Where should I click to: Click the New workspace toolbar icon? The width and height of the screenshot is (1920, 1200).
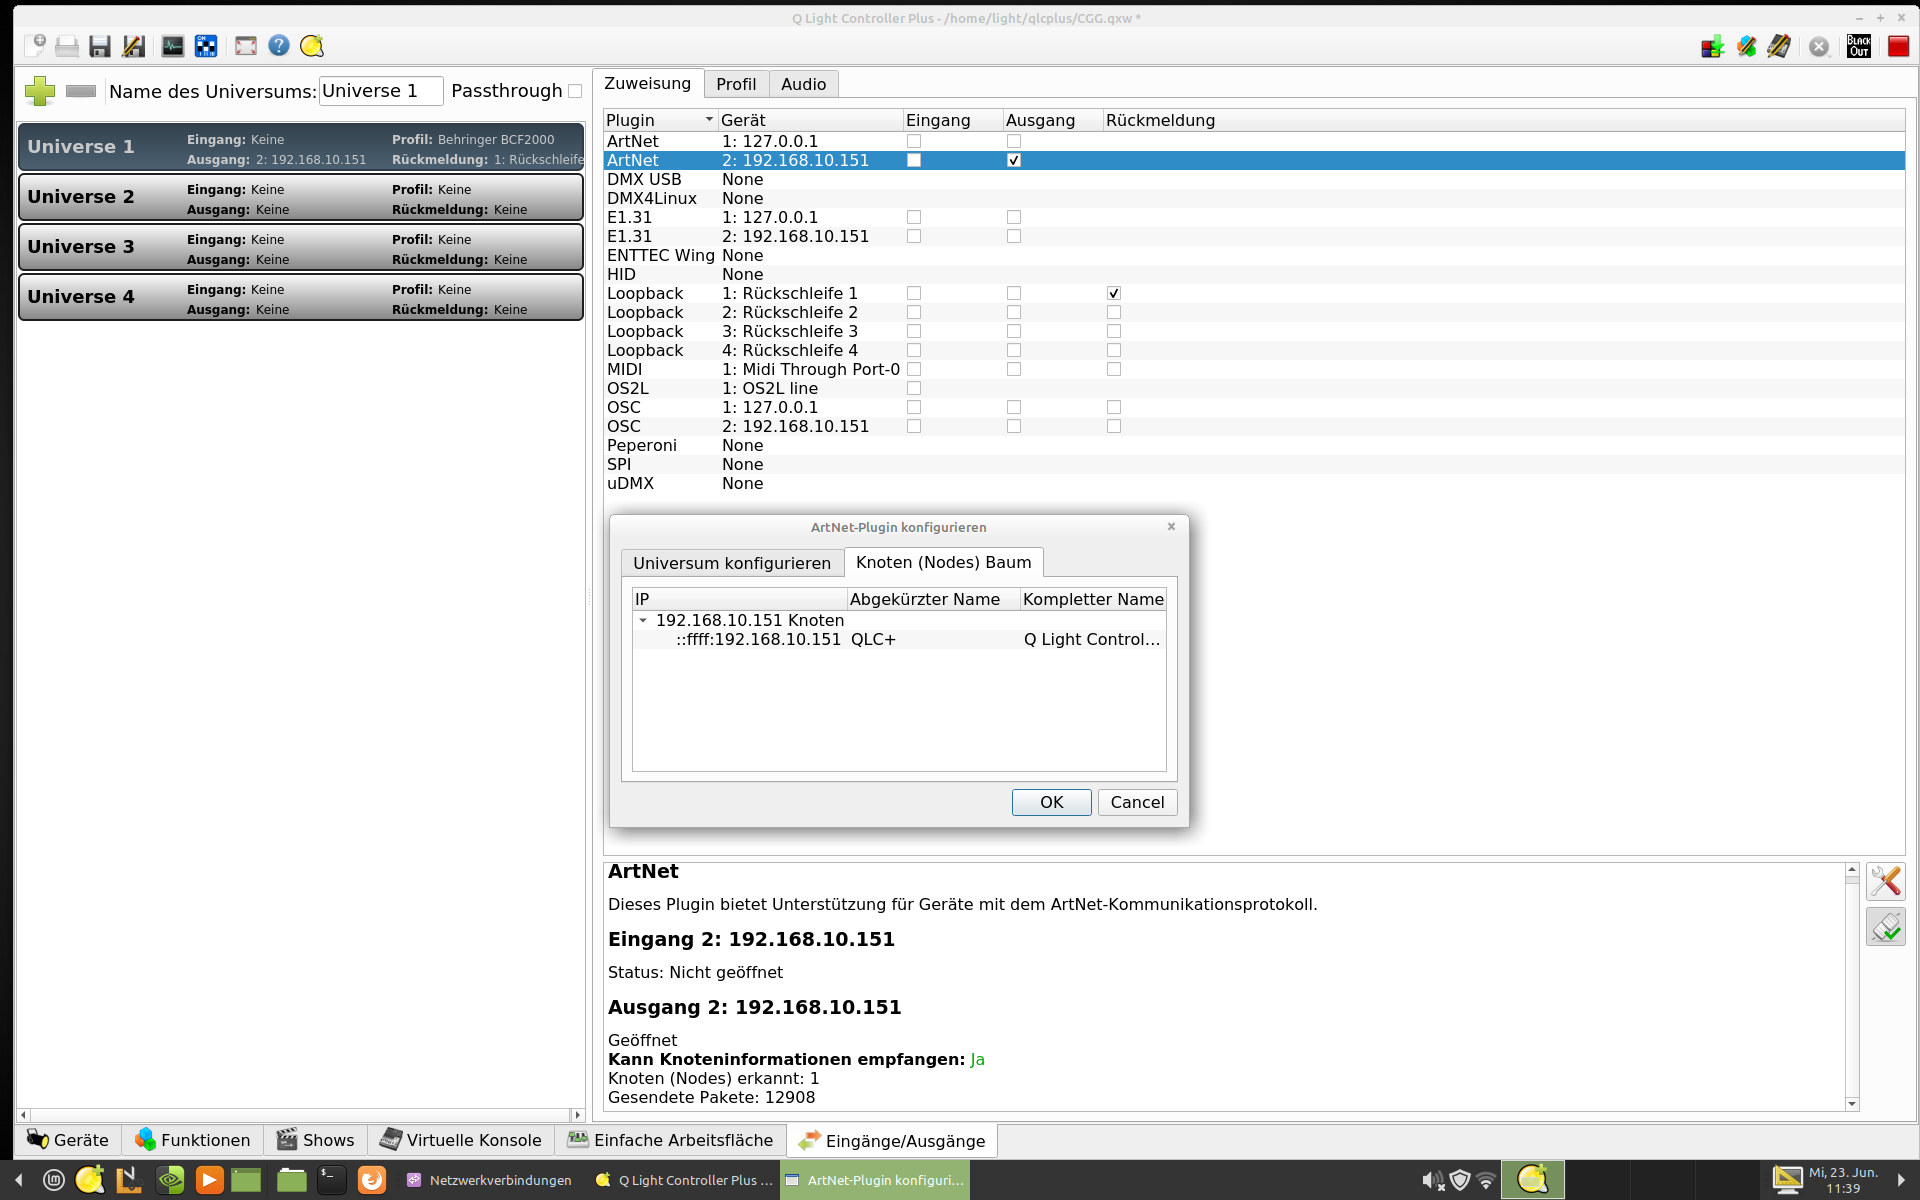click(35, 46)
